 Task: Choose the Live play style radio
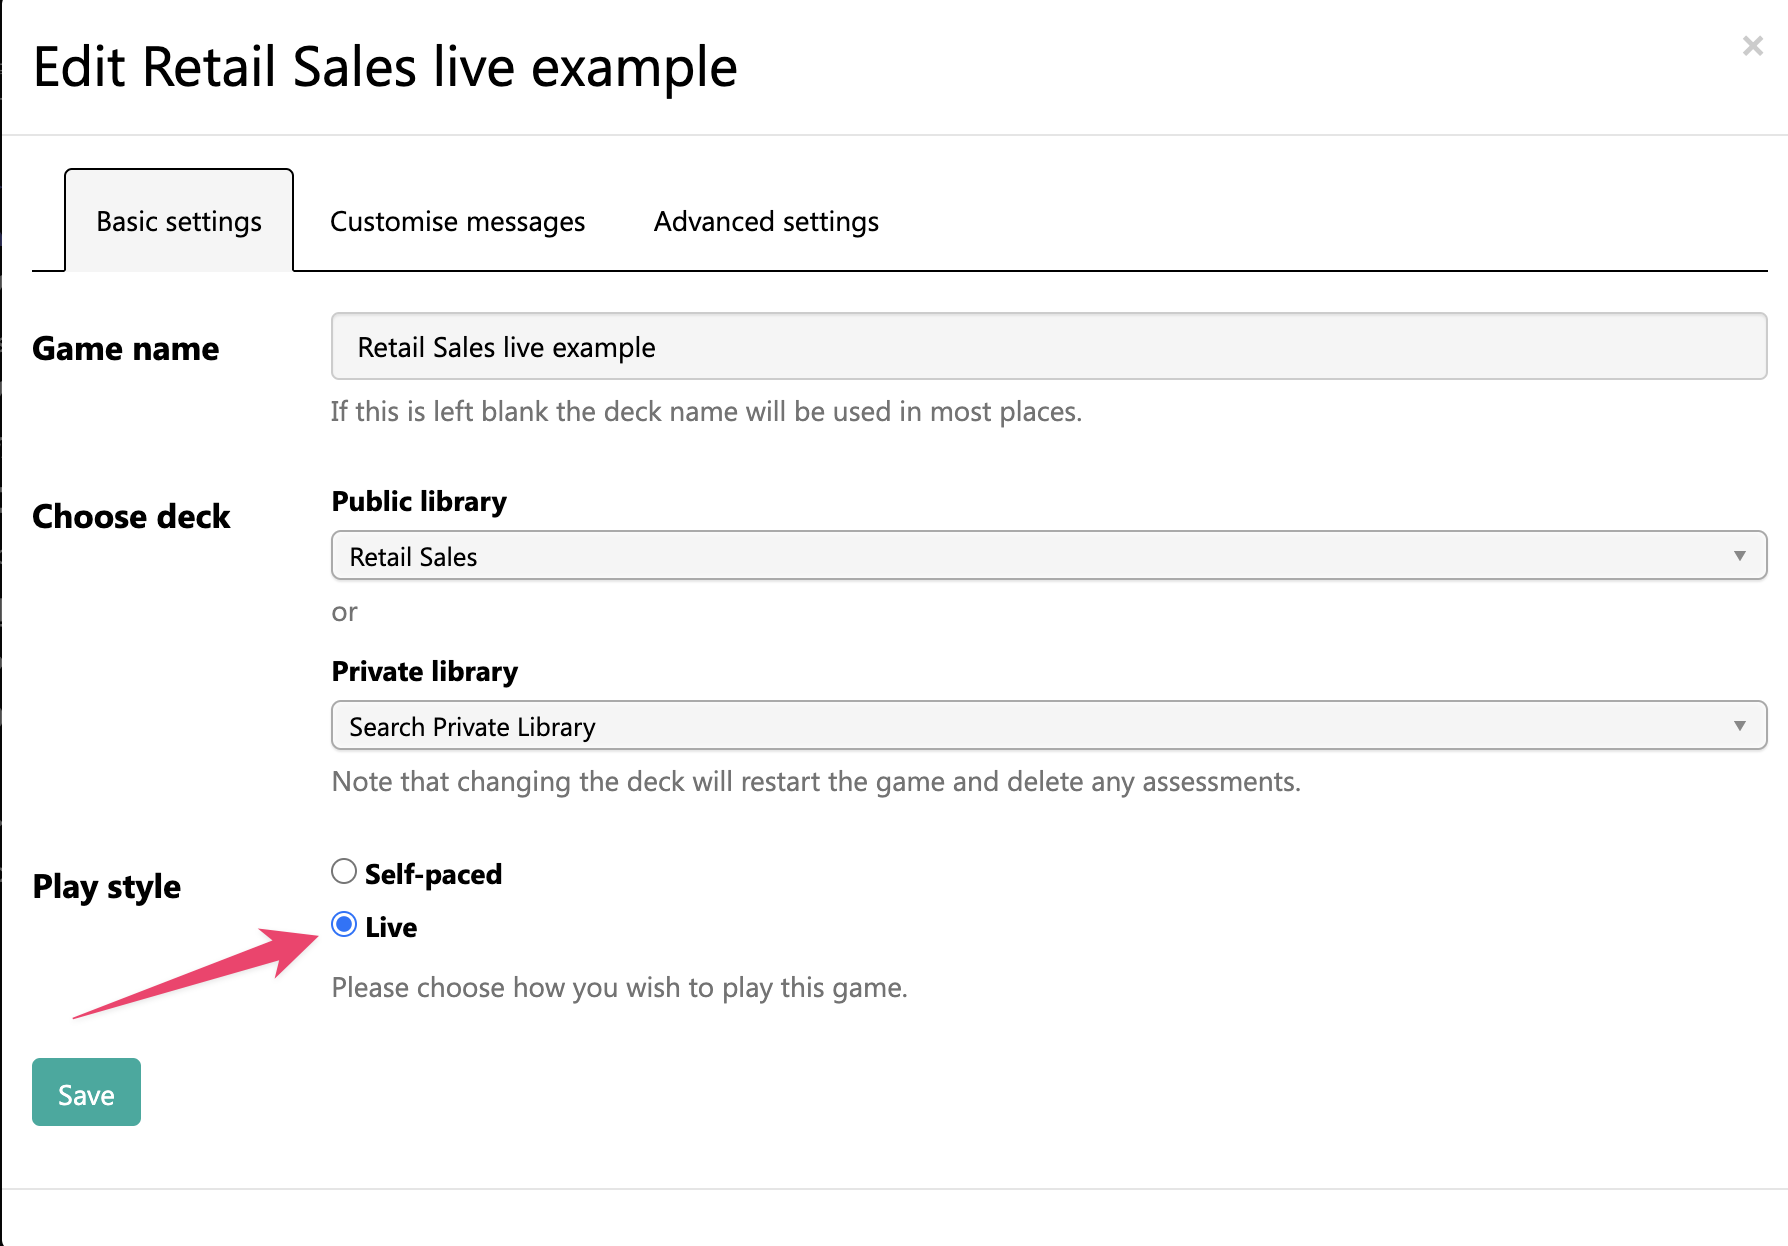344,924
